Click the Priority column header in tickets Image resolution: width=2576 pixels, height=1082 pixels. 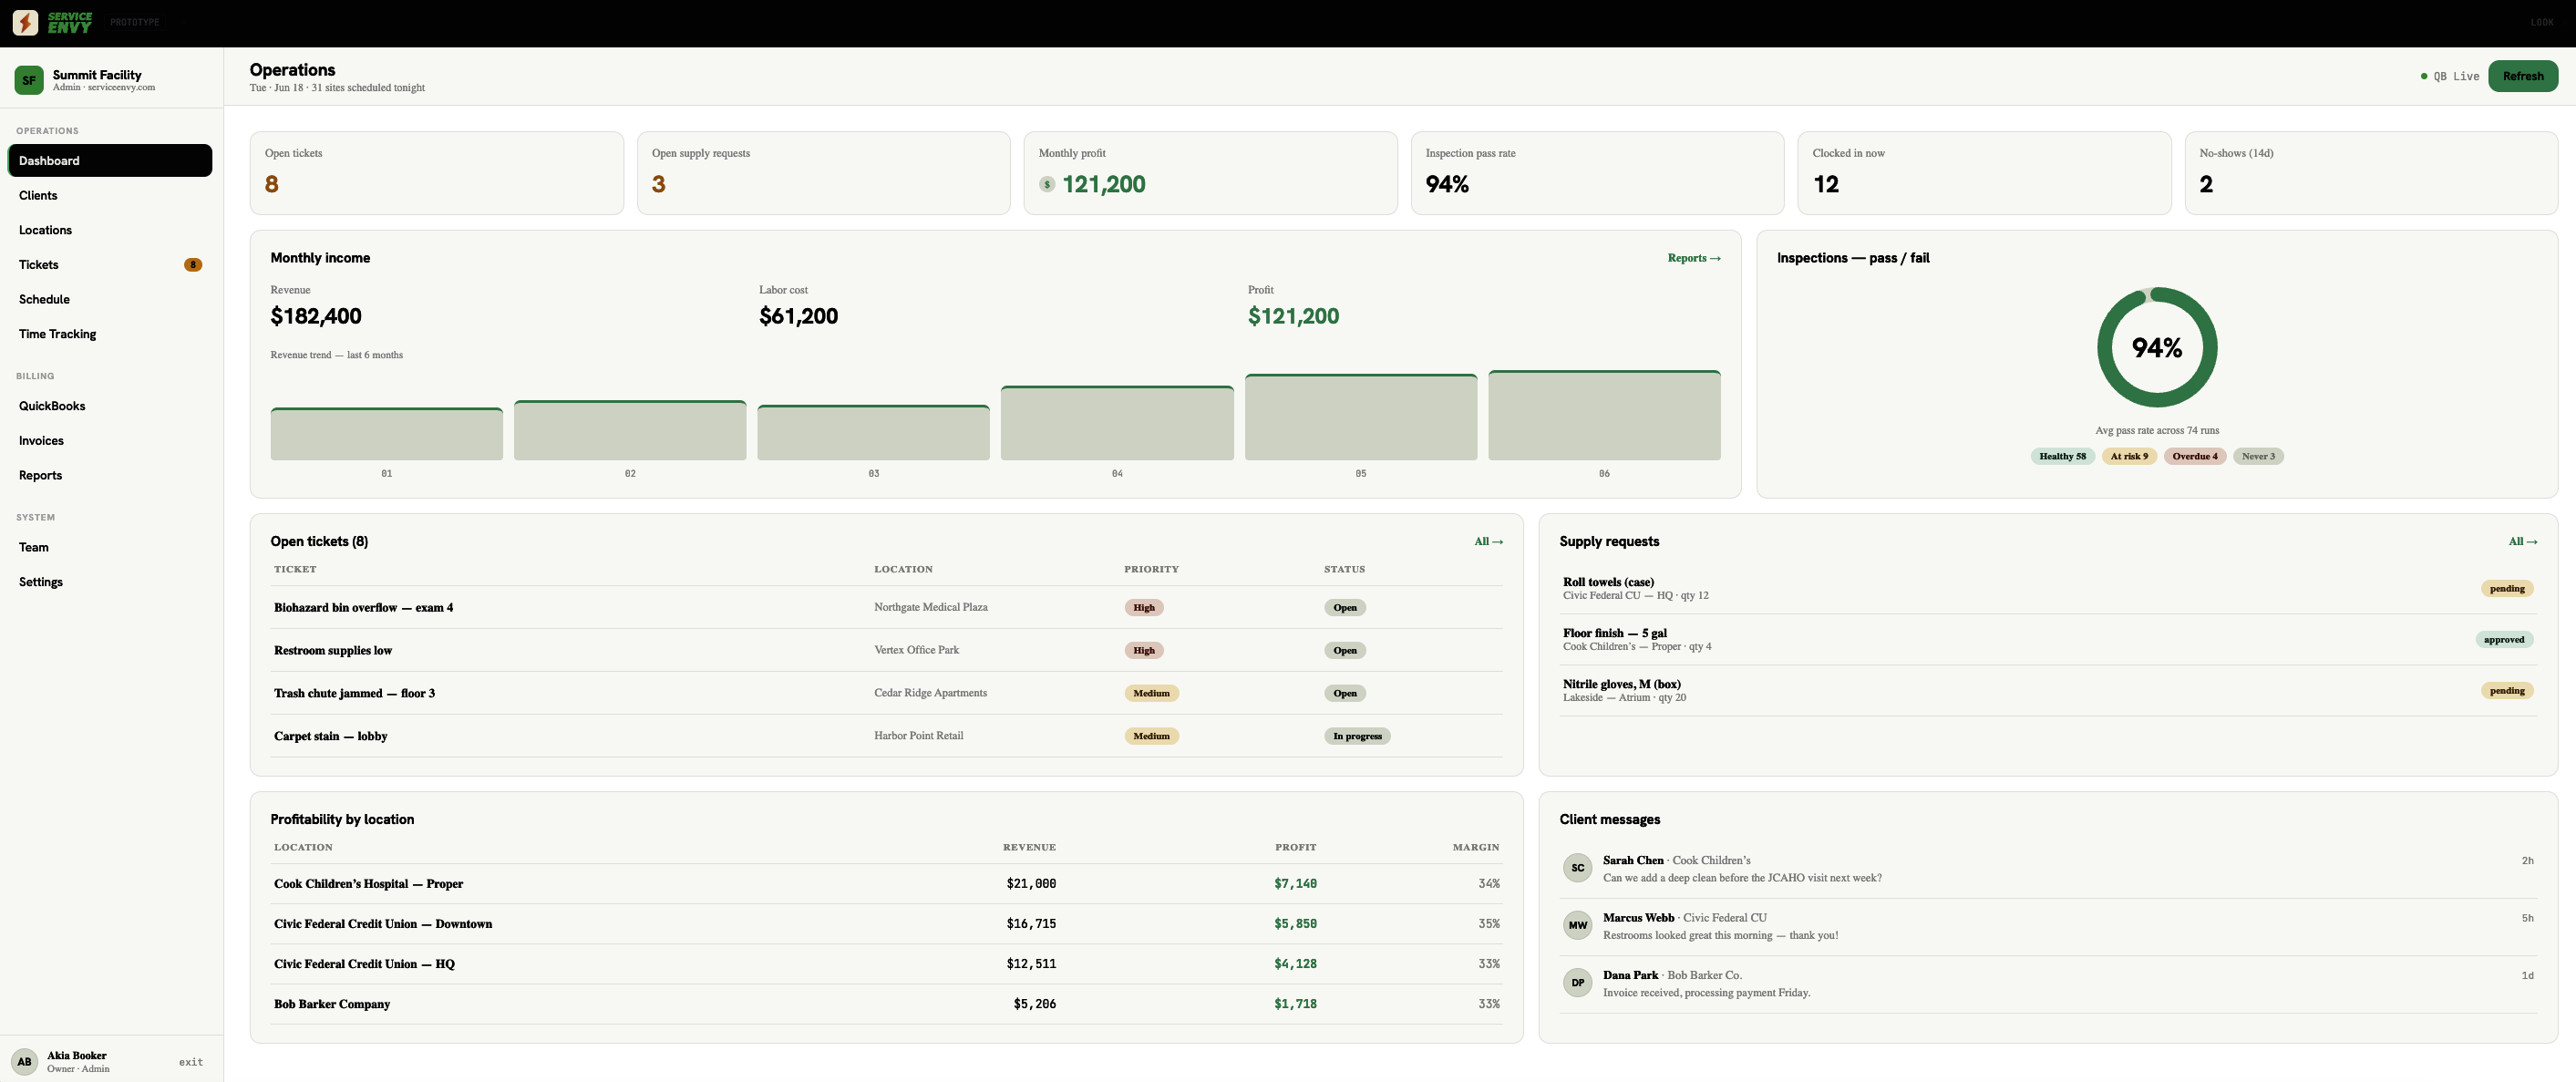click(x=1151, y=569)
